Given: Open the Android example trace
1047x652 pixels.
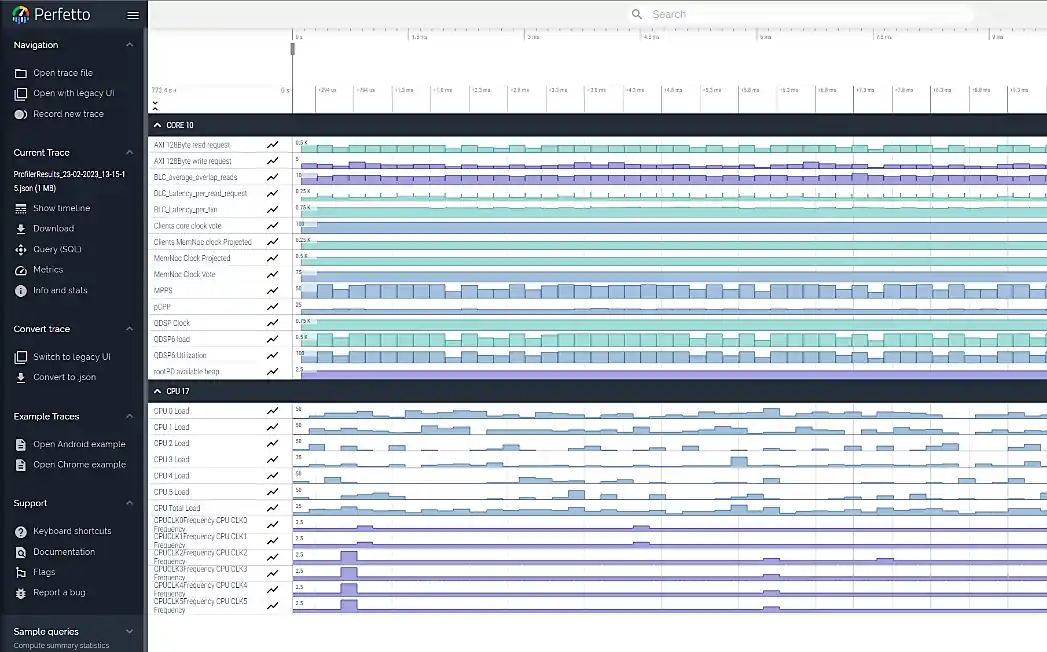Looking at the screenshot, I should coord(19,444).
